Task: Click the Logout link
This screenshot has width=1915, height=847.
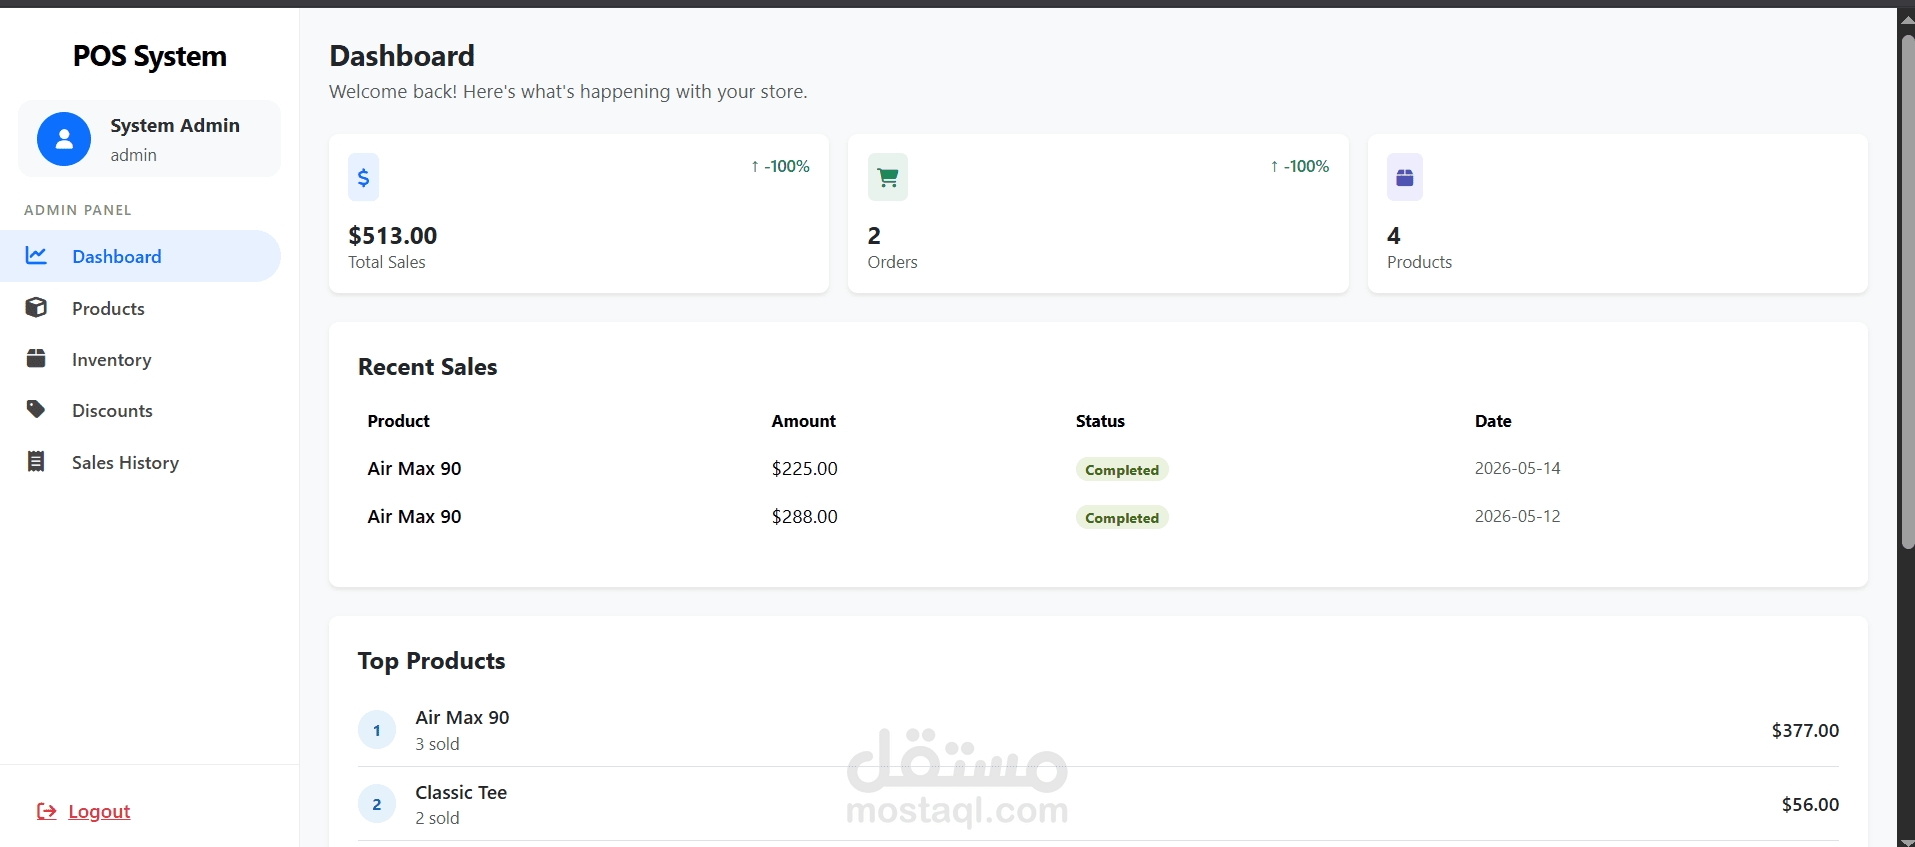Action: 99,811
